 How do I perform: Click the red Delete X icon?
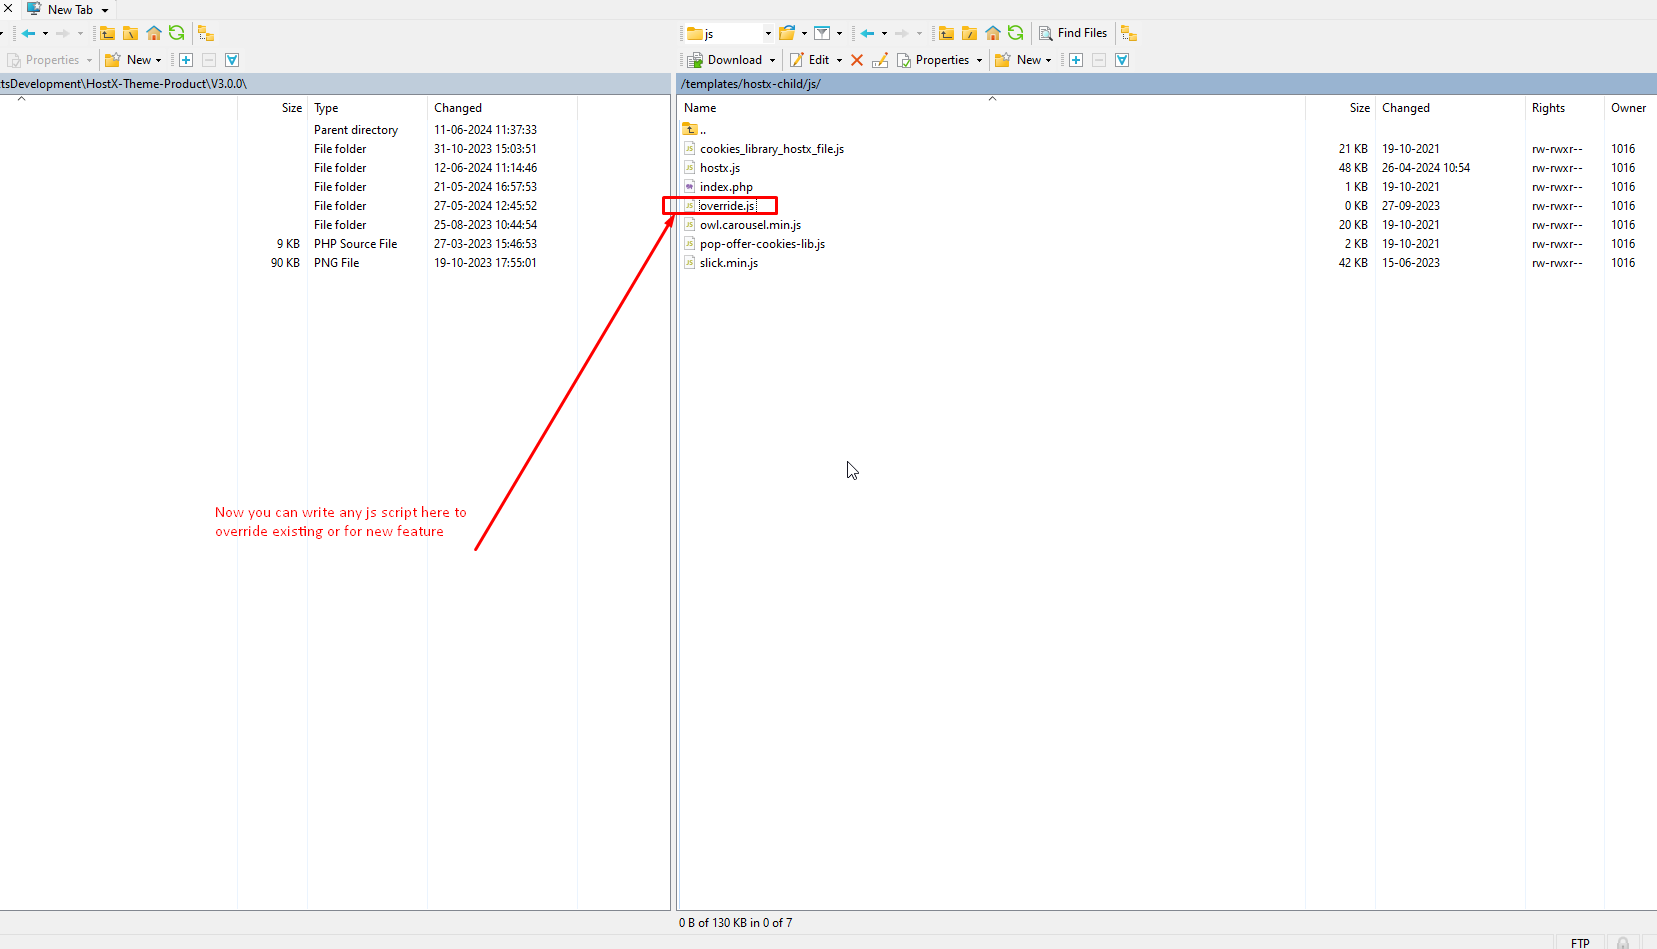pyautogui.click(x=857, y=60)
